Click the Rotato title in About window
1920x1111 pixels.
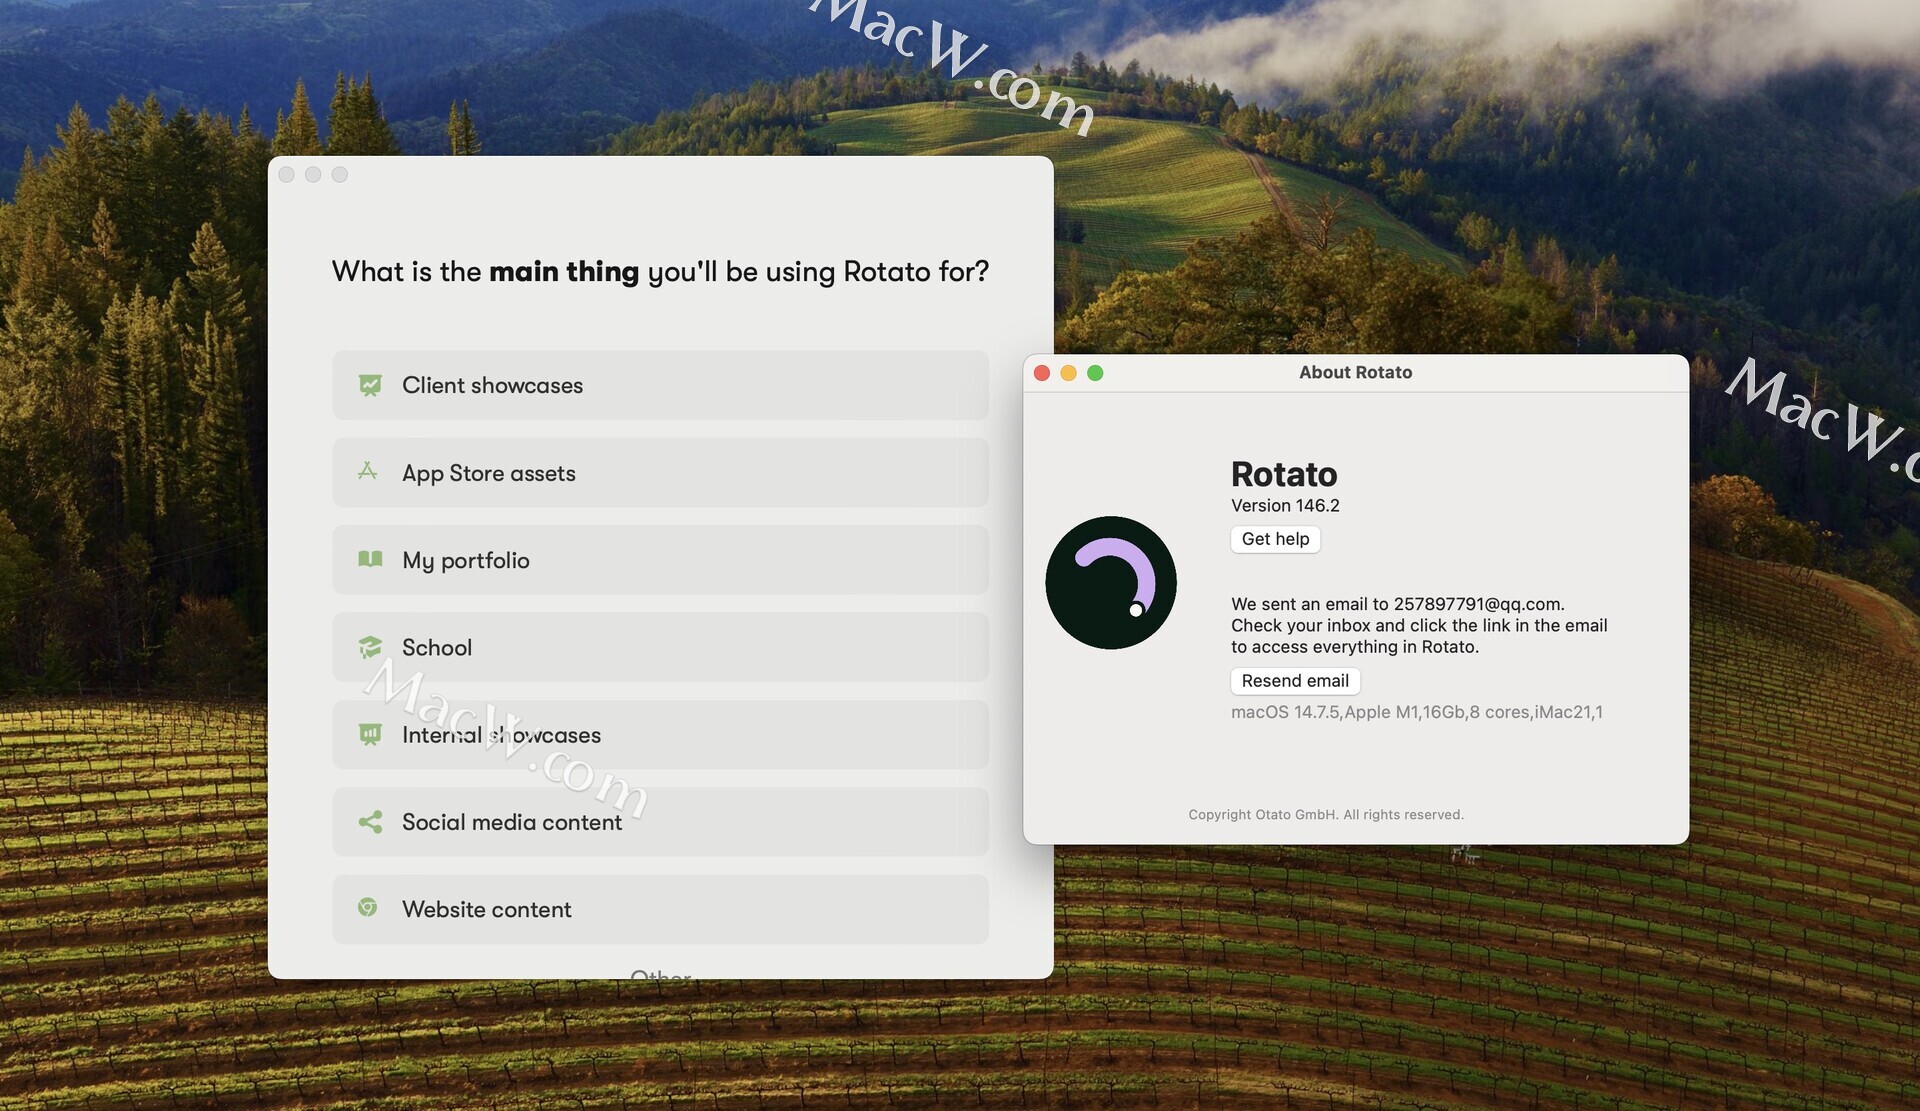(x=1284, y=474)
